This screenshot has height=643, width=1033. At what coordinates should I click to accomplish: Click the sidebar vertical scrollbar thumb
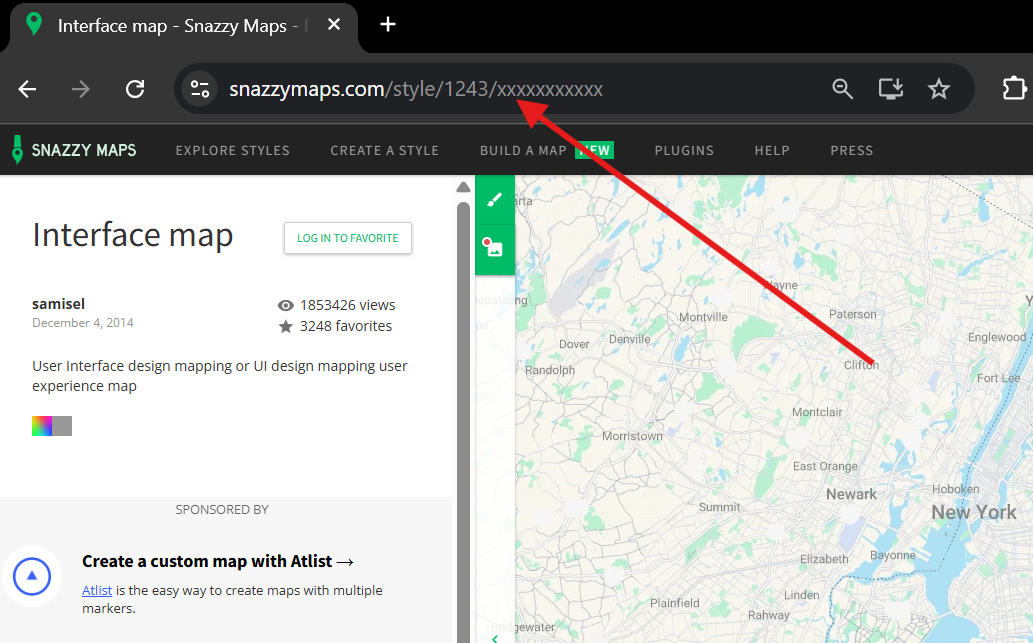point(463,422)
